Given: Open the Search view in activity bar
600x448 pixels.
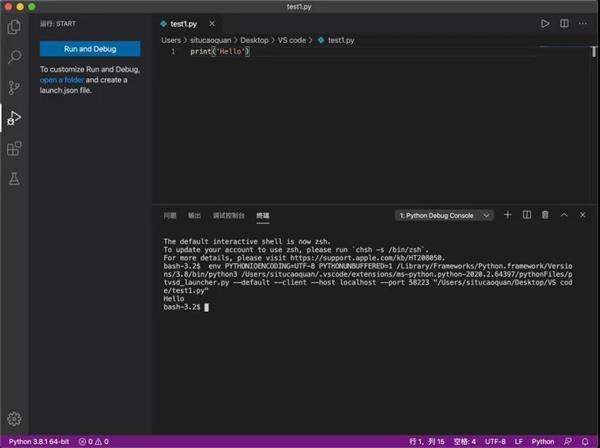Looking at the screenshot, I should 14,57.
